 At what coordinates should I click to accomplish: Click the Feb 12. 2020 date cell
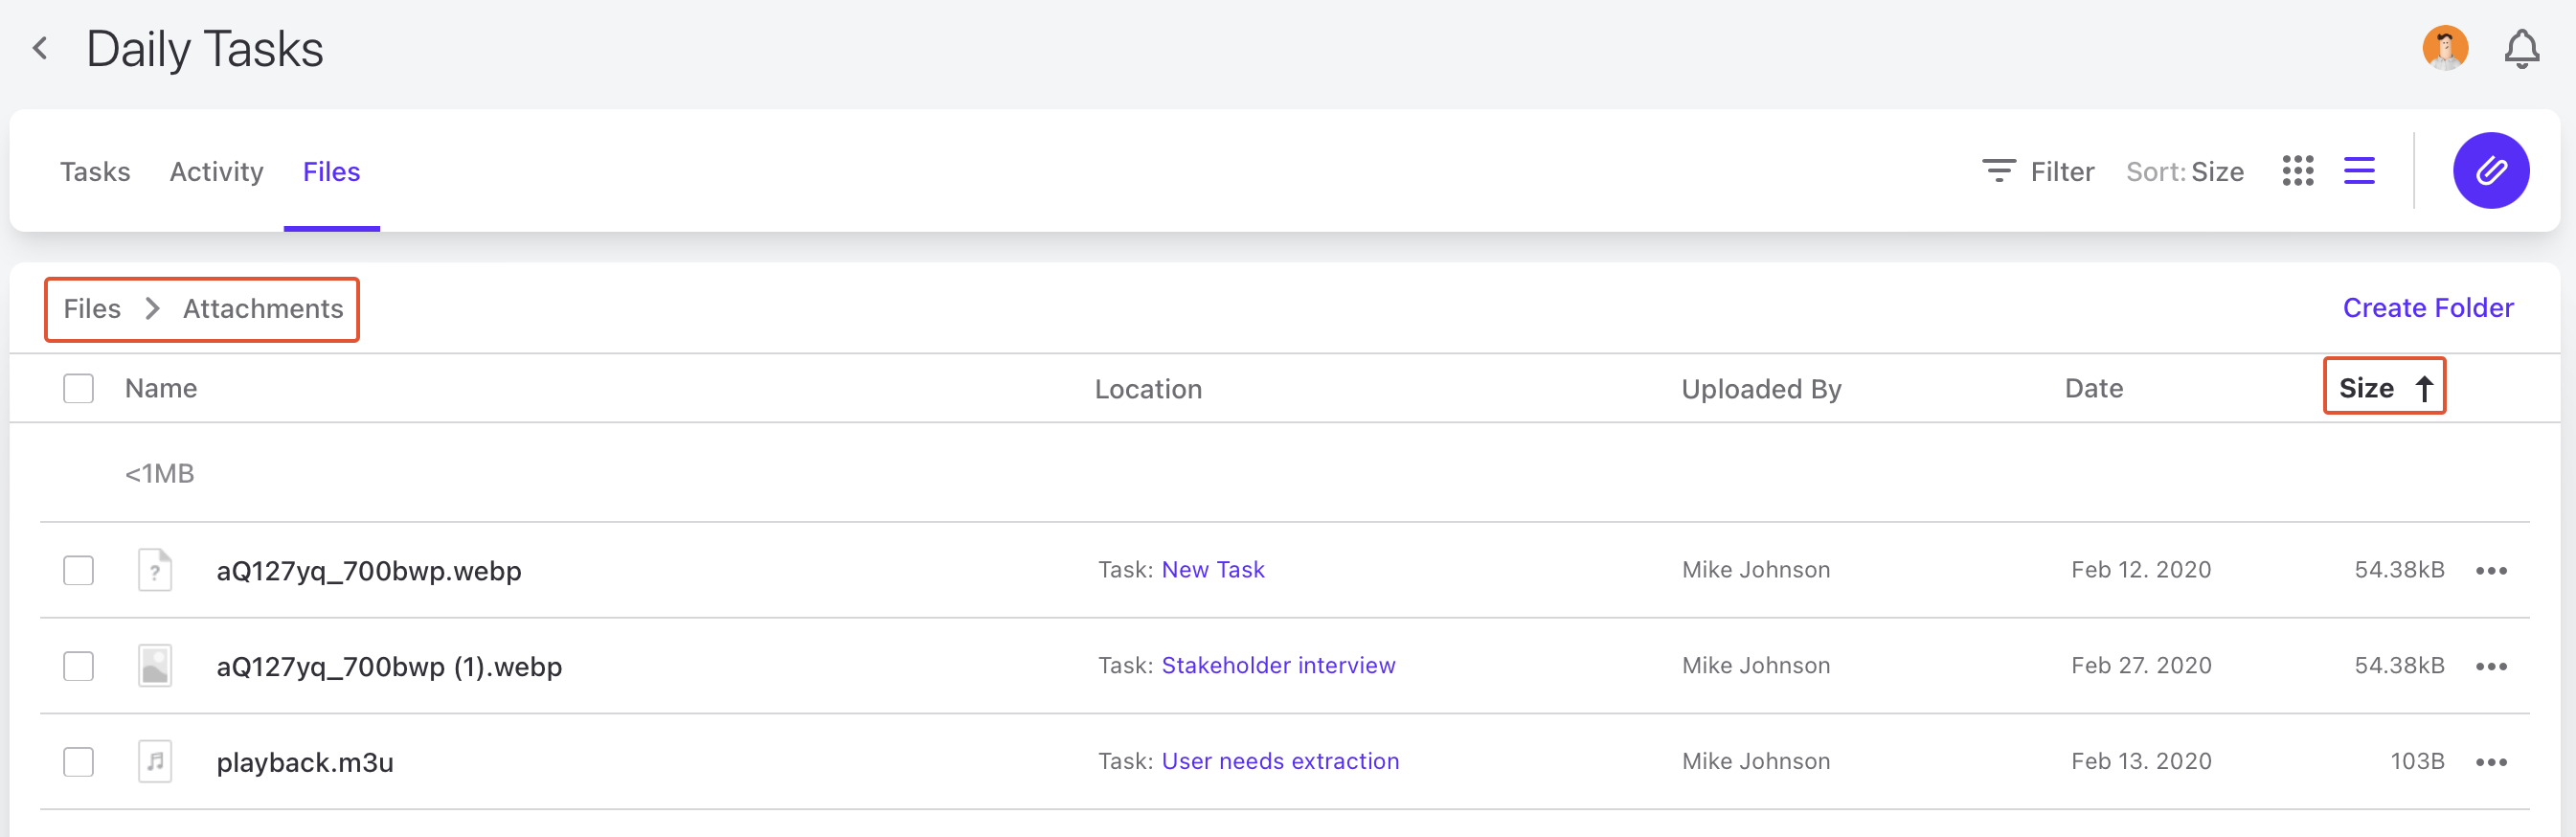(2141, 570)
